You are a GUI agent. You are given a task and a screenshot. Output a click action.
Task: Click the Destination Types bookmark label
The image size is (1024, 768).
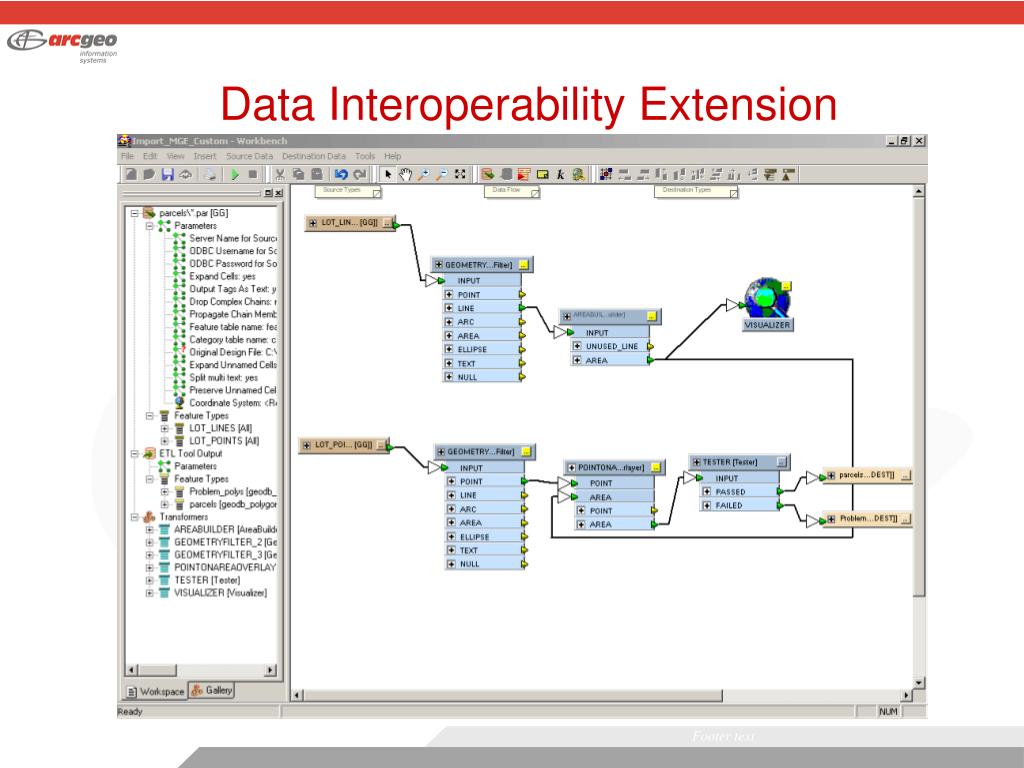pos(687,189)
